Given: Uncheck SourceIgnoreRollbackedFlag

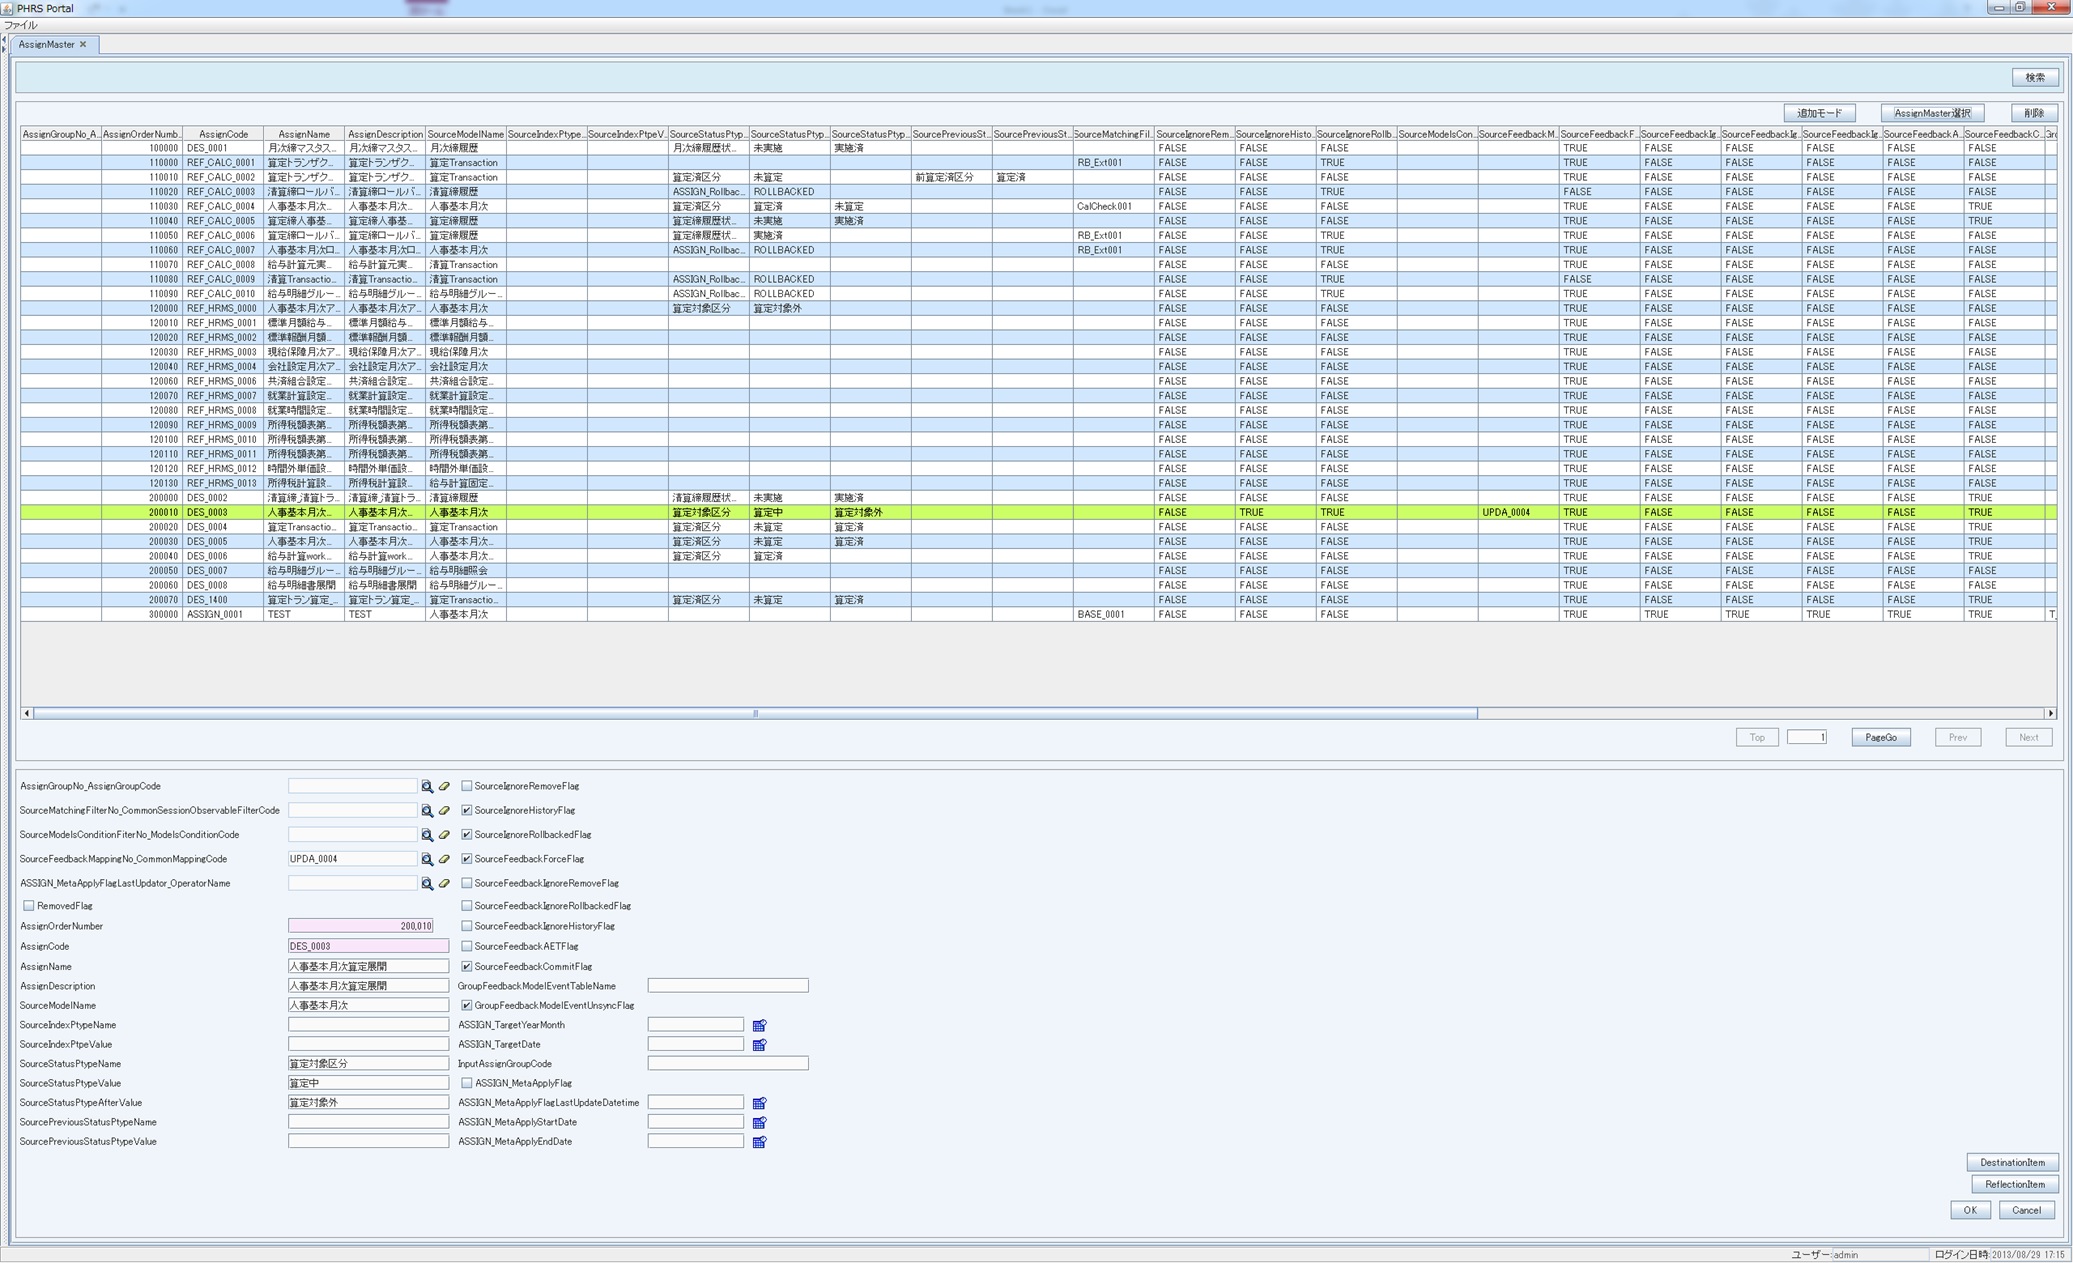Looking at the screenshot, I should [466, 834].
